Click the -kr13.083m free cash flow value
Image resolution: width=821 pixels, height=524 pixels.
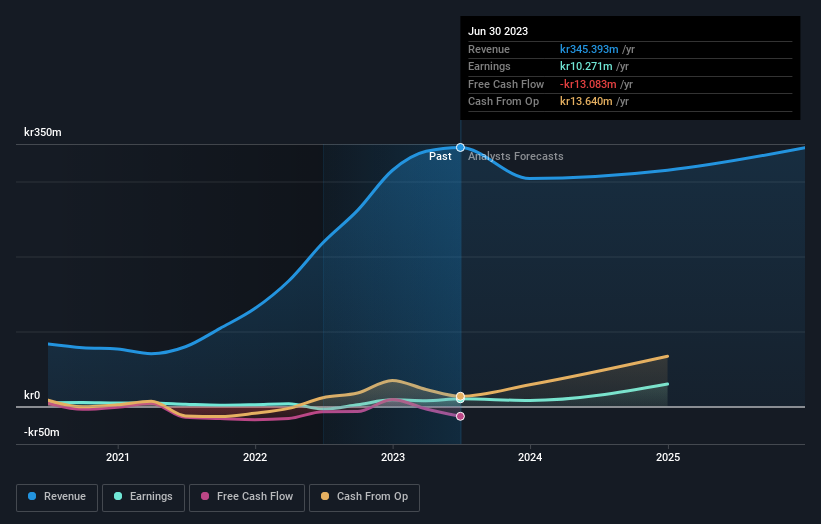click(x=588, y=84)
